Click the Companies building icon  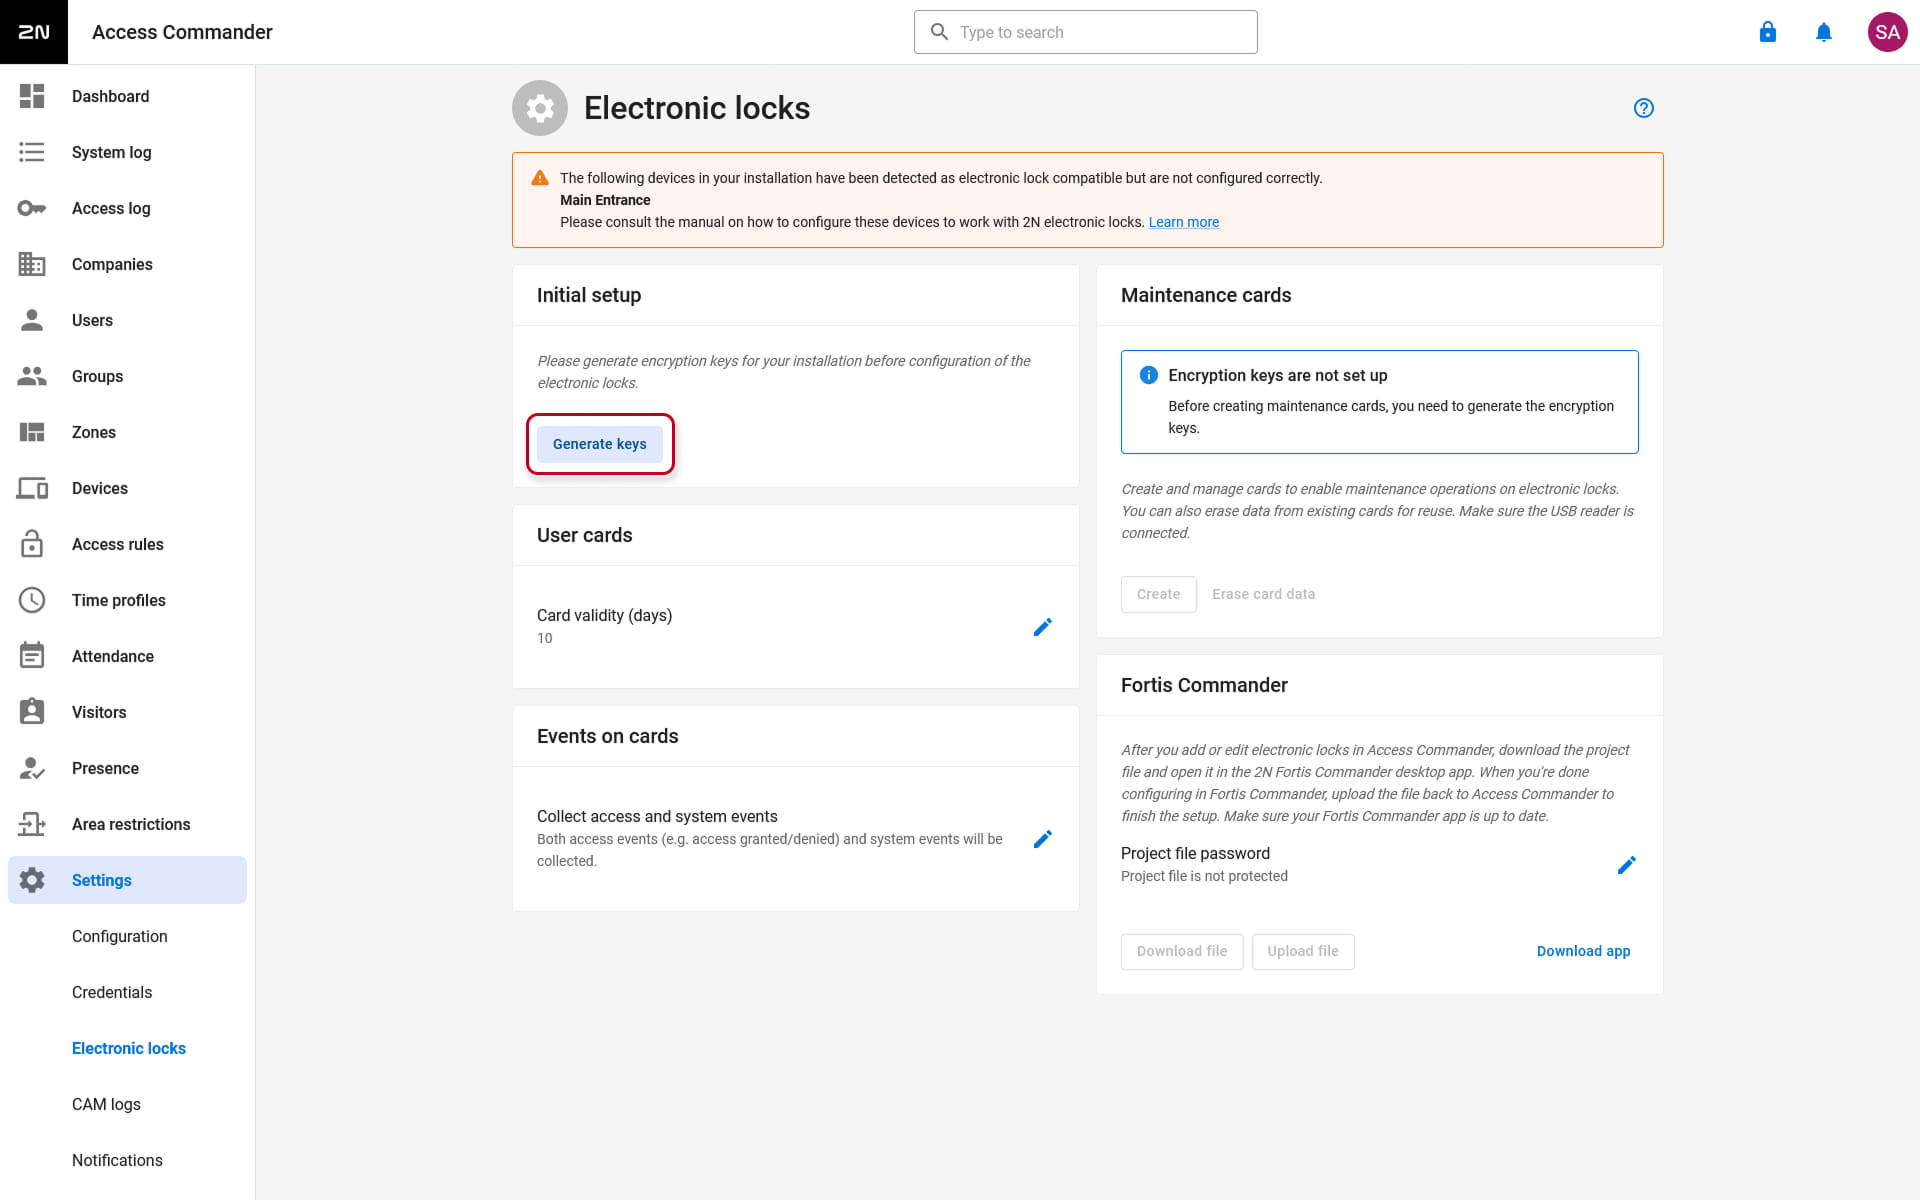pyautogui.click(x=32, y=264)
